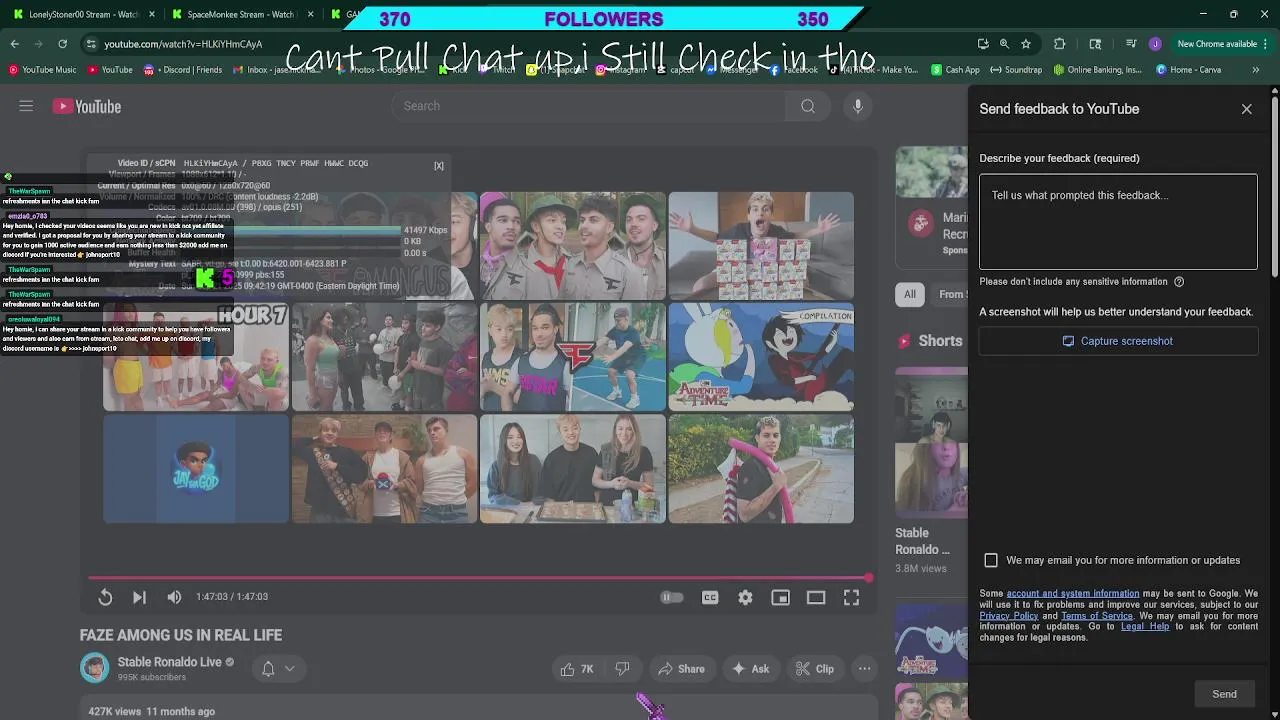Bookmark this page with the star
Image resolution: width=1280 pixels, height=720 pixels.
click(x=1026, y=44)
